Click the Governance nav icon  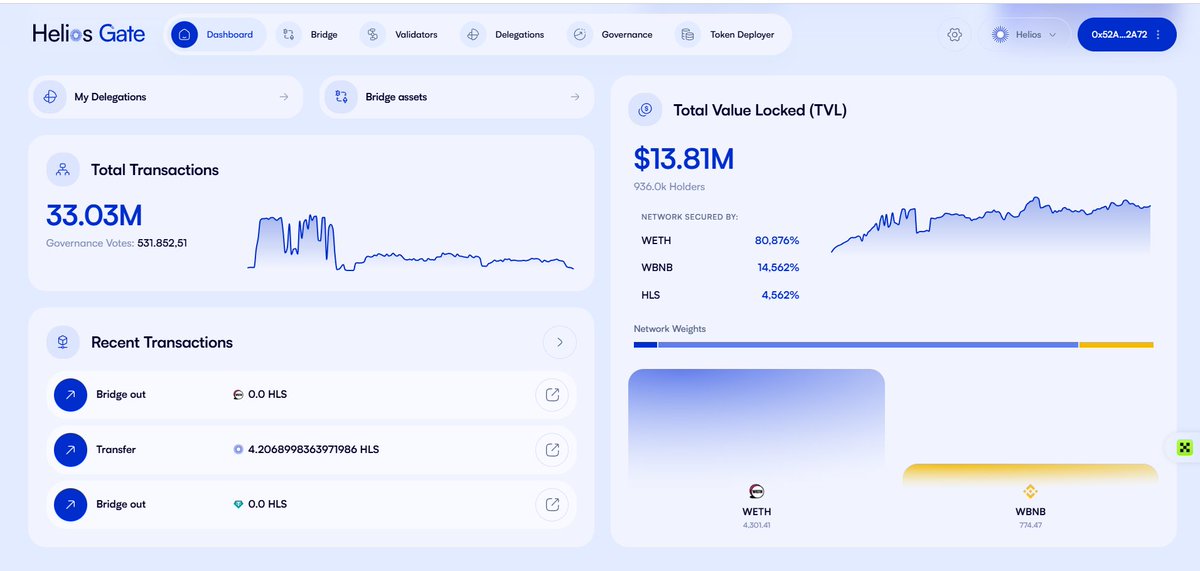(x=579, y=34)
